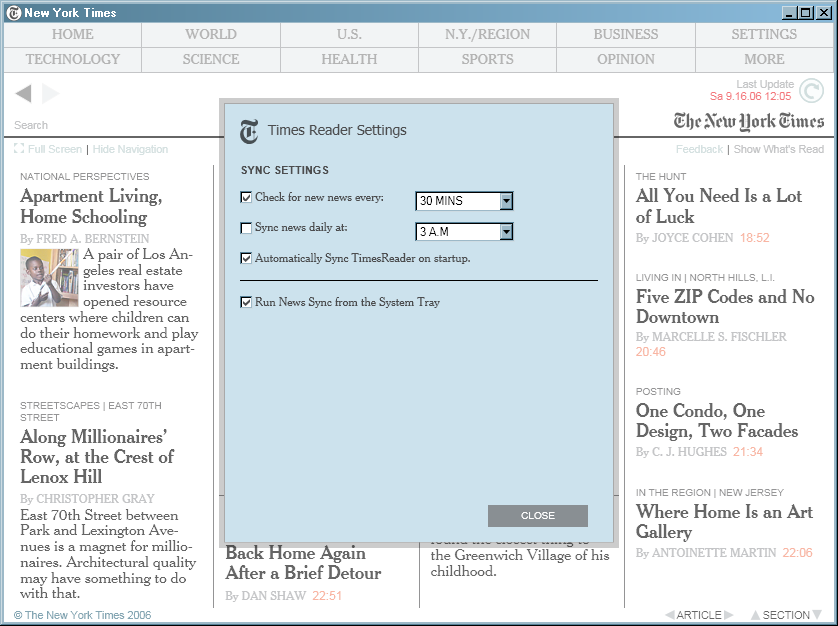Click the NATIONAL PERSPECTIVES label
The image size is (838, 626).
pos(84,177)
